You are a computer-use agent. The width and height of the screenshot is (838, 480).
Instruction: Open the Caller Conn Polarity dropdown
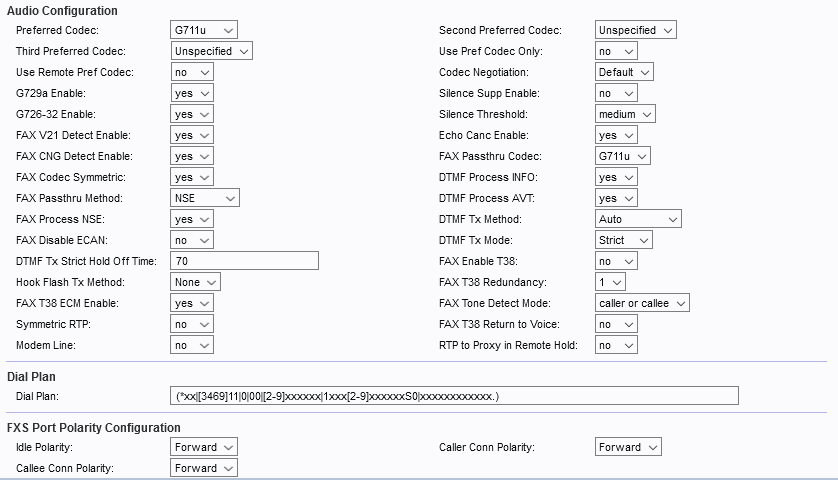pyautogui.click(x=628, y=447)
